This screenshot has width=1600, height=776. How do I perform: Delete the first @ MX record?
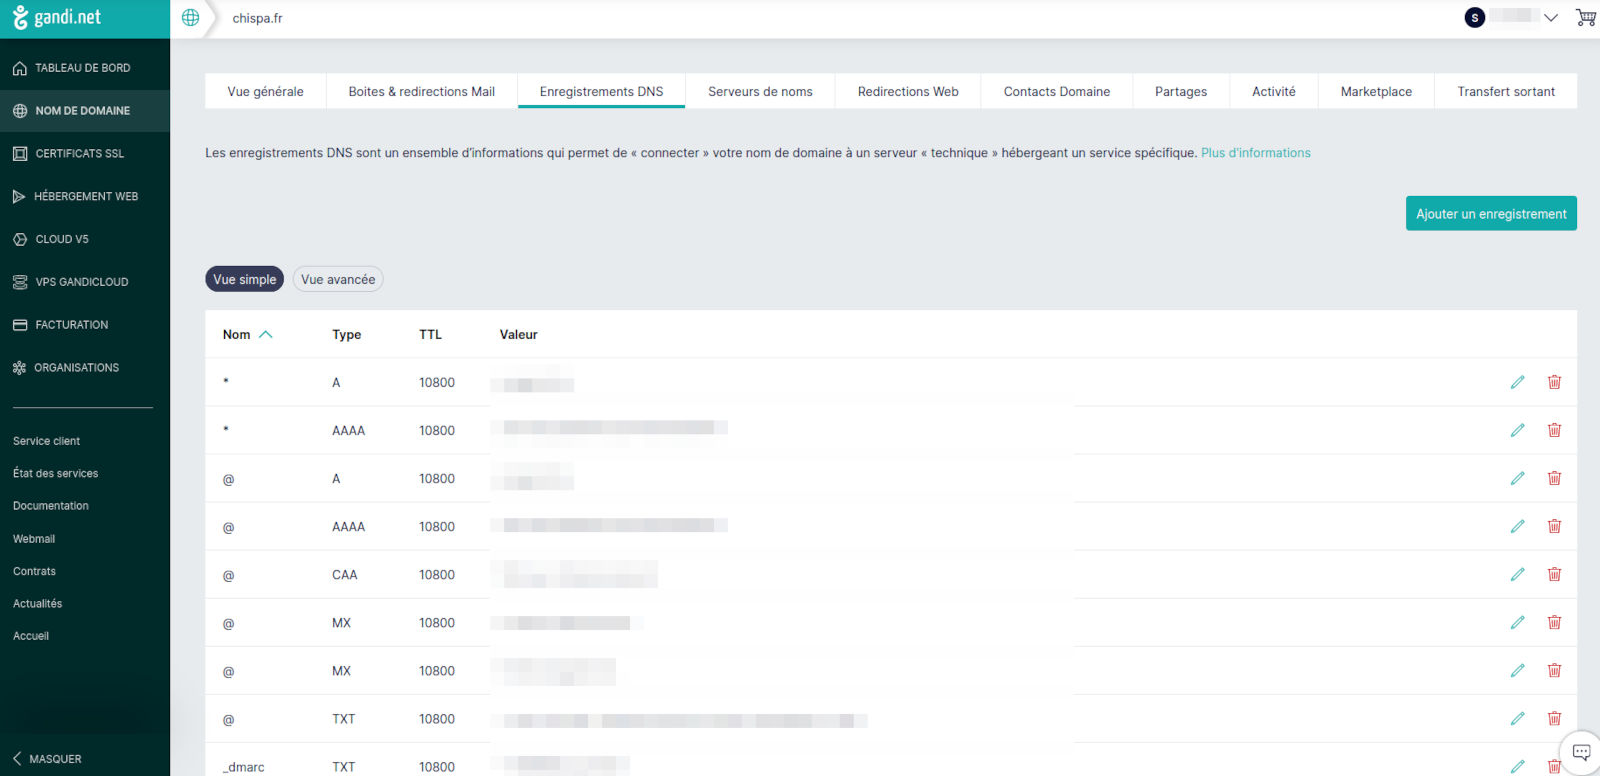(x=1554, y=623)
